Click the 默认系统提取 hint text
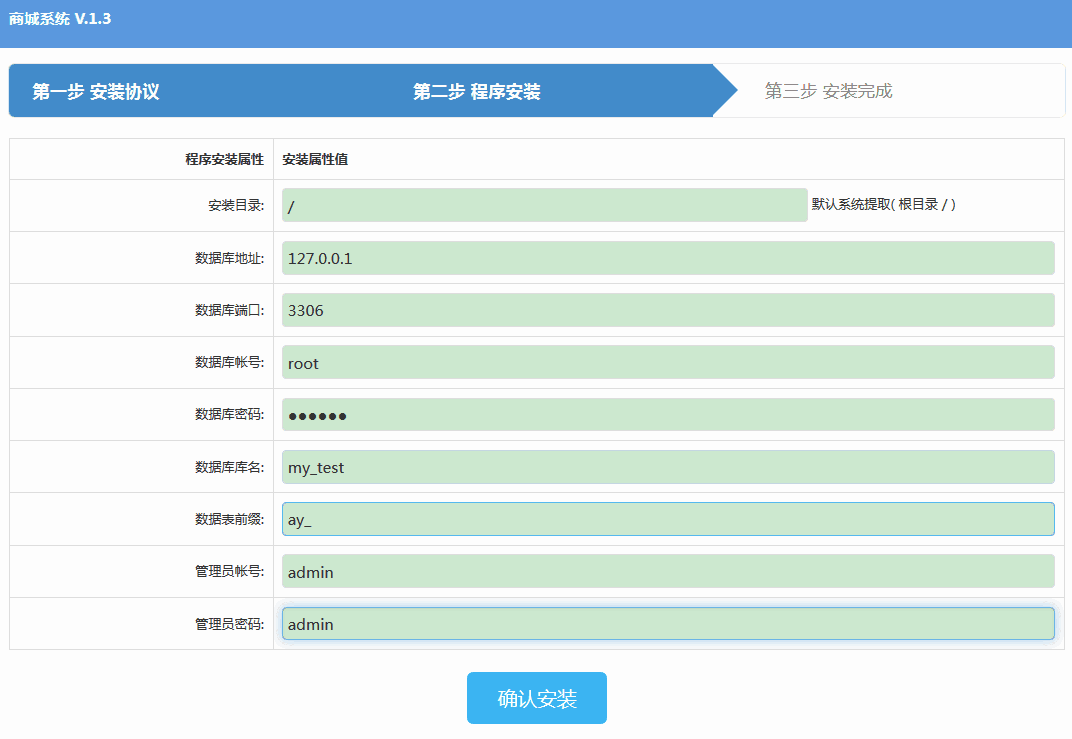Image resolution: width=1072 pixels, height=739 pixels. pos(883,204)
